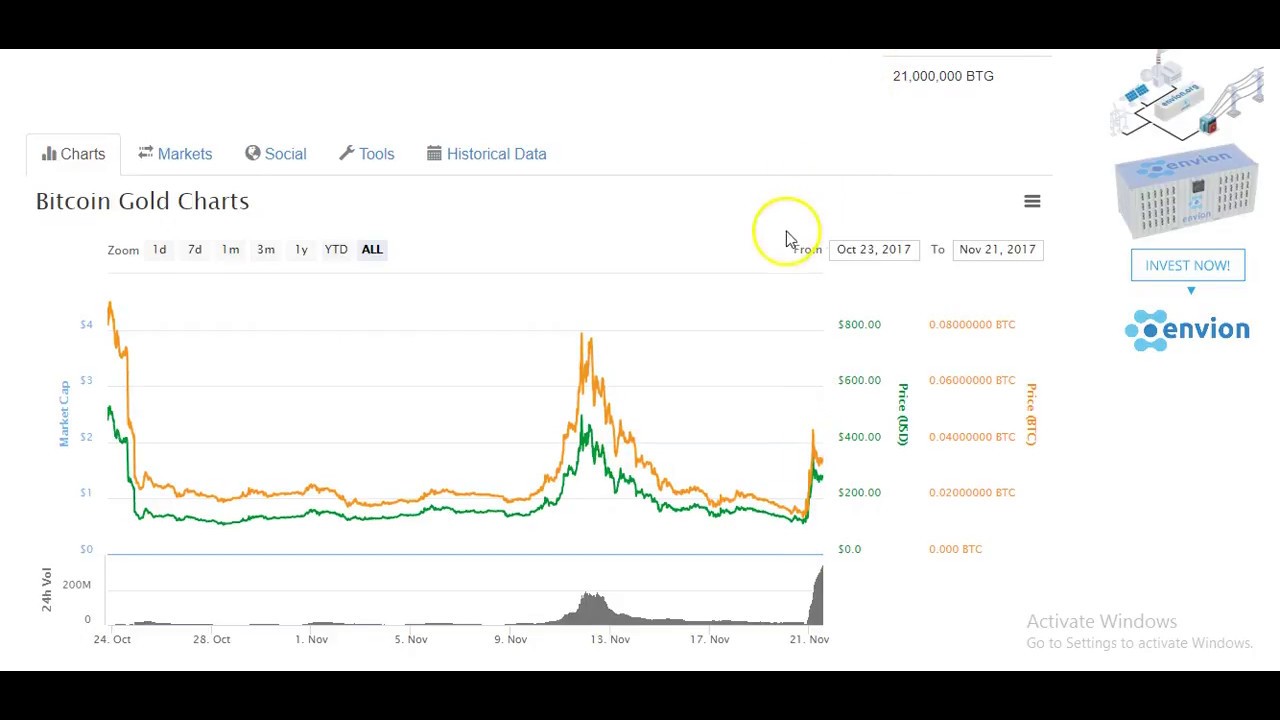Edit the To date Nov 21, 2017

[997, 249]
